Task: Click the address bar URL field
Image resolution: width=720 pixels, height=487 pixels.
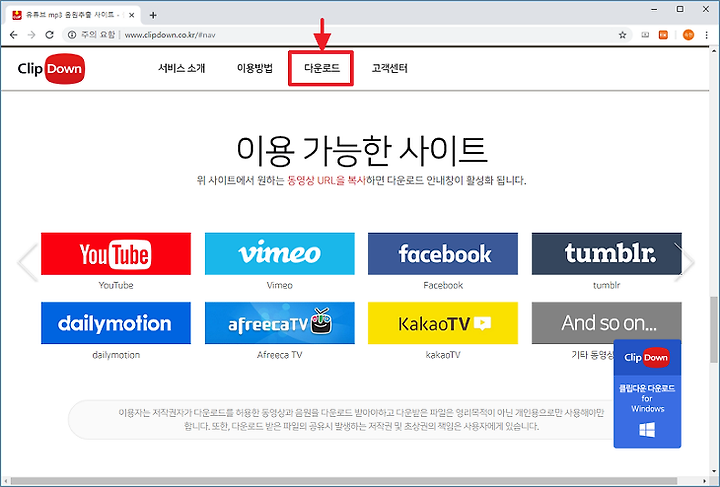Action: pos(349,35)
